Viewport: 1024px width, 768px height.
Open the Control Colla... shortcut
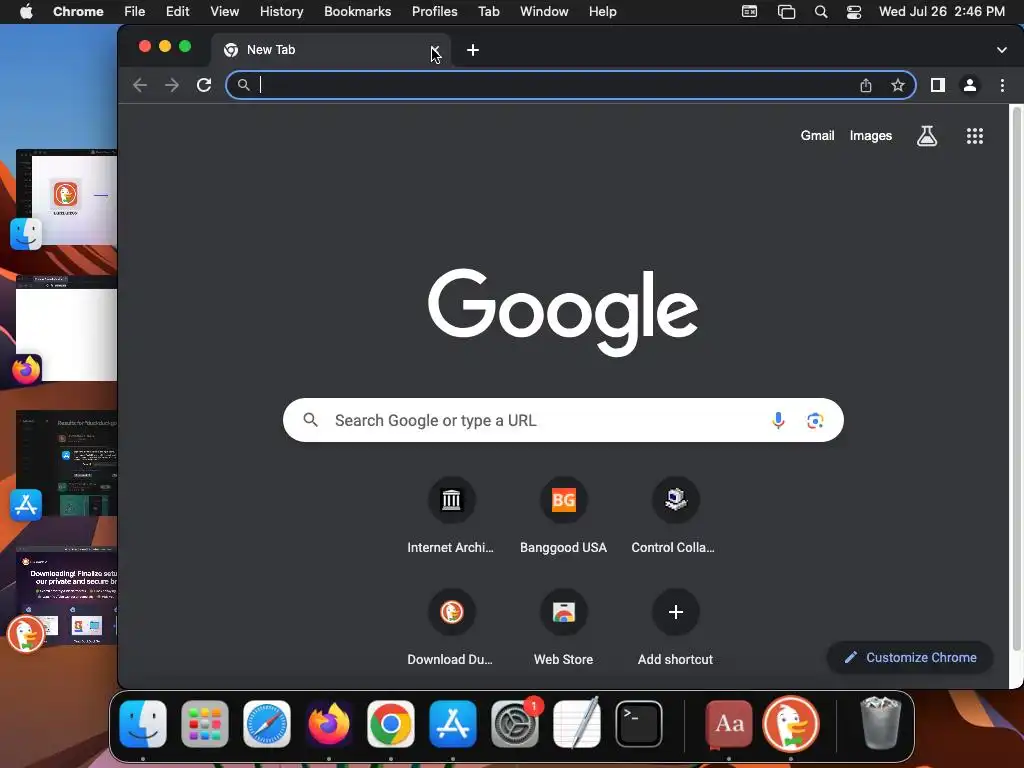tap(674, 516)
